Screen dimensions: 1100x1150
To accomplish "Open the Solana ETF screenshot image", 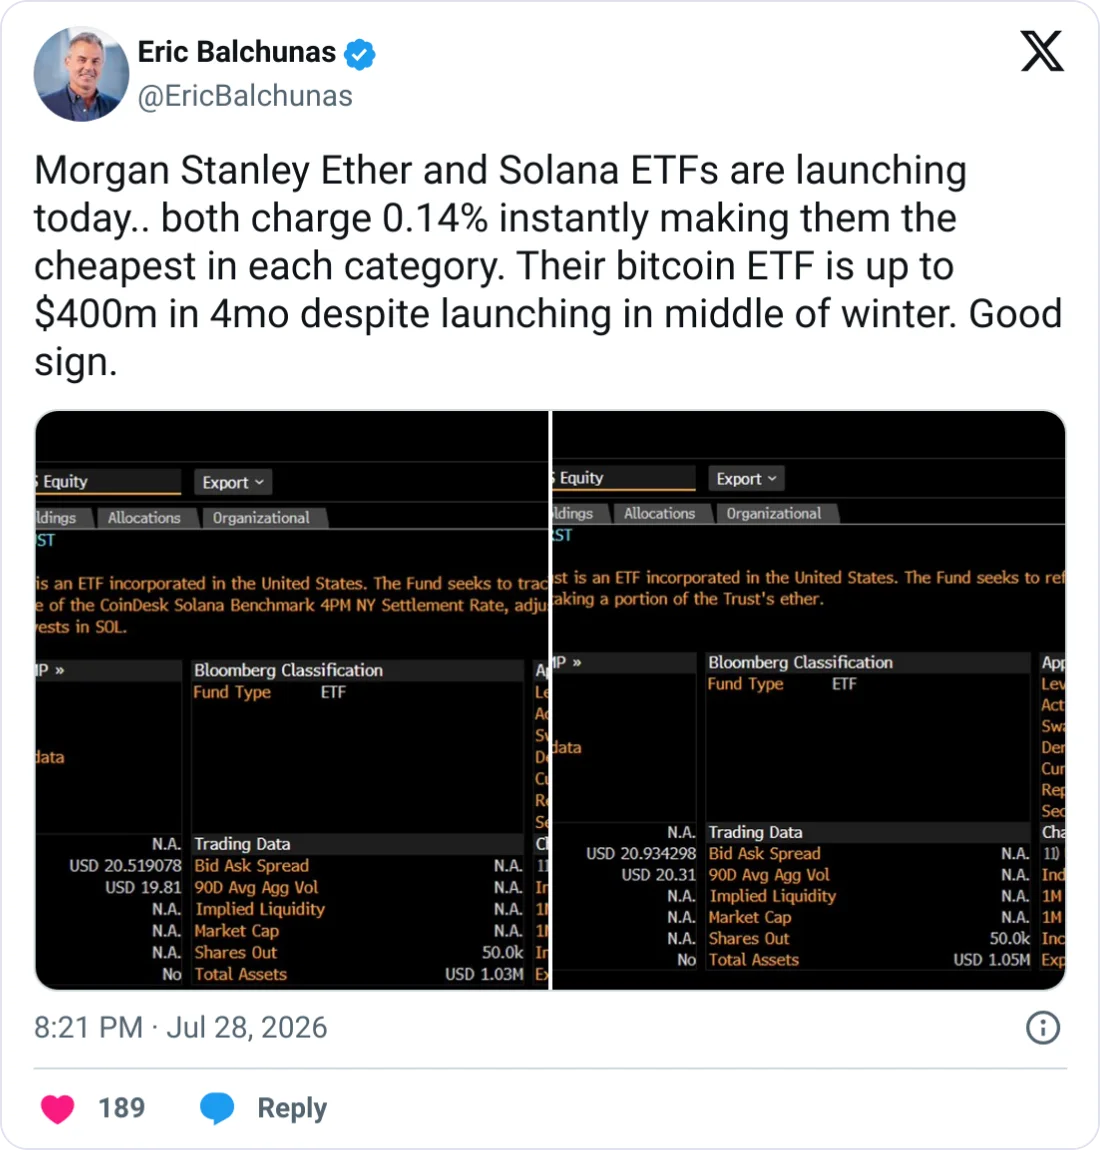I will (292, 700).
